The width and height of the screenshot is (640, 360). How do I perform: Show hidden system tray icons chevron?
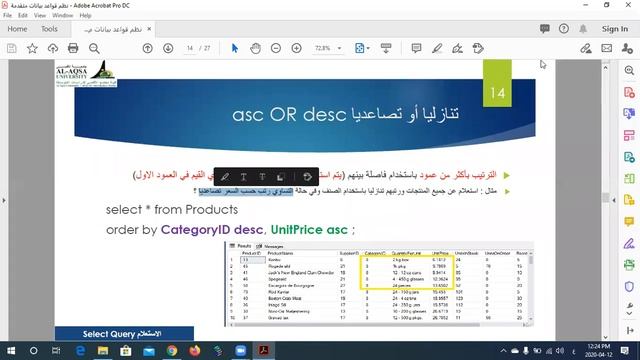click(503, 351)
